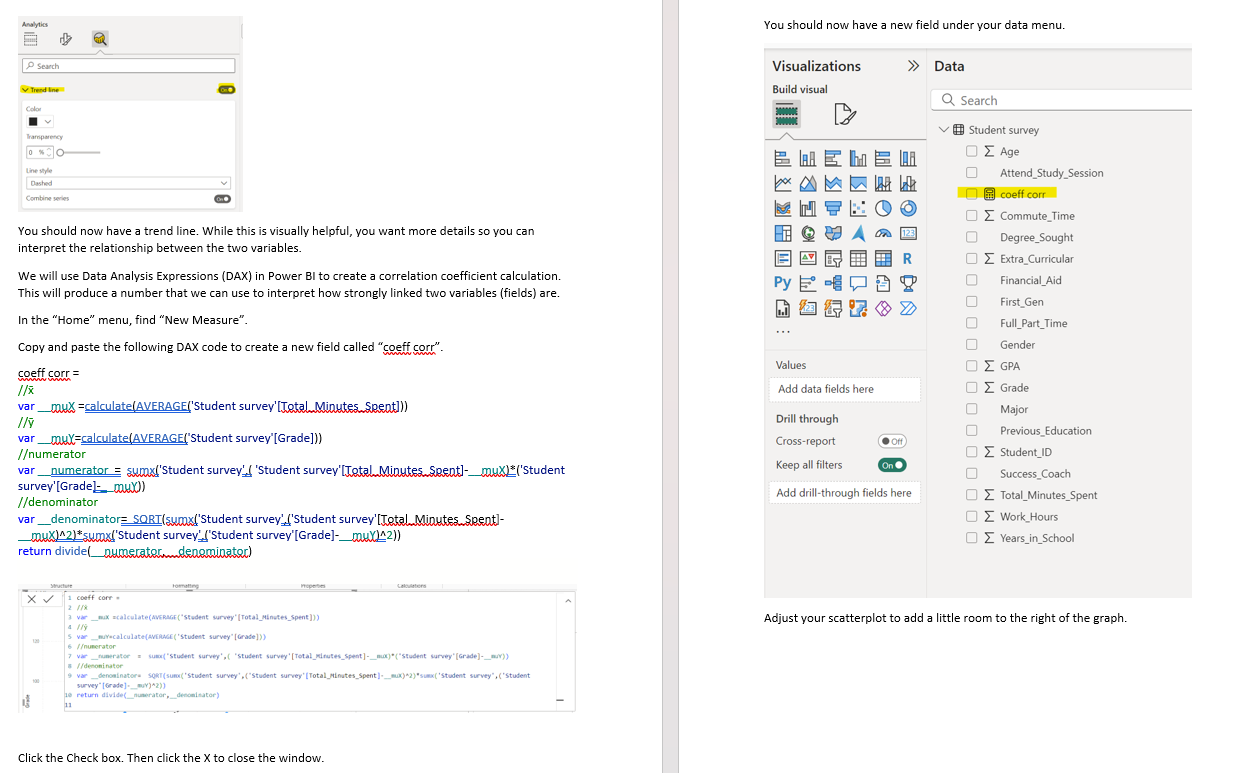
Task: Select the scatter chart visualization icon
Action: pos(857,208)
